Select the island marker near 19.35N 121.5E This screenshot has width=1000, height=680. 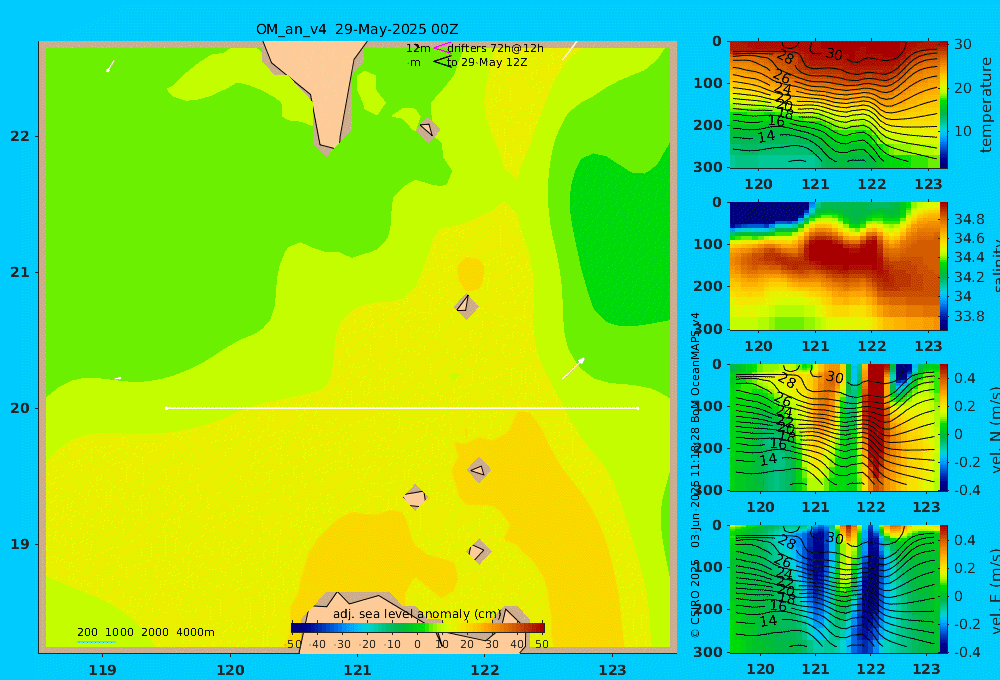(415, 497)
